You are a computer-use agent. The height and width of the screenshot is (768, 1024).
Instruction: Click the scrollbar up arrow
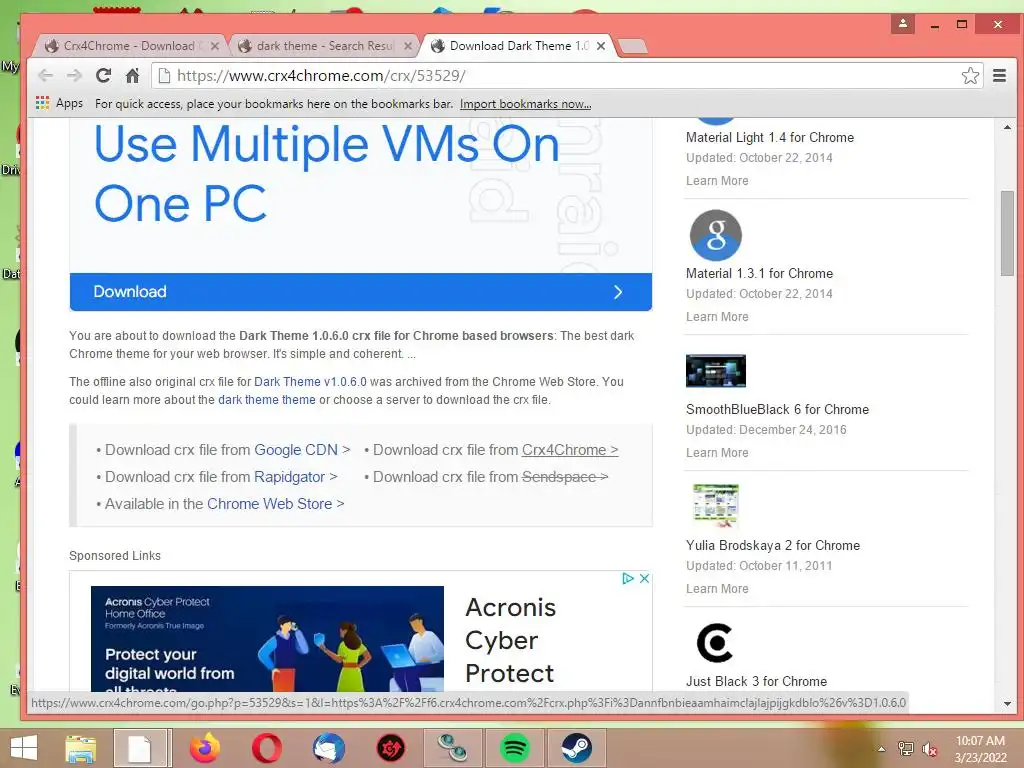pos(1007,127)
